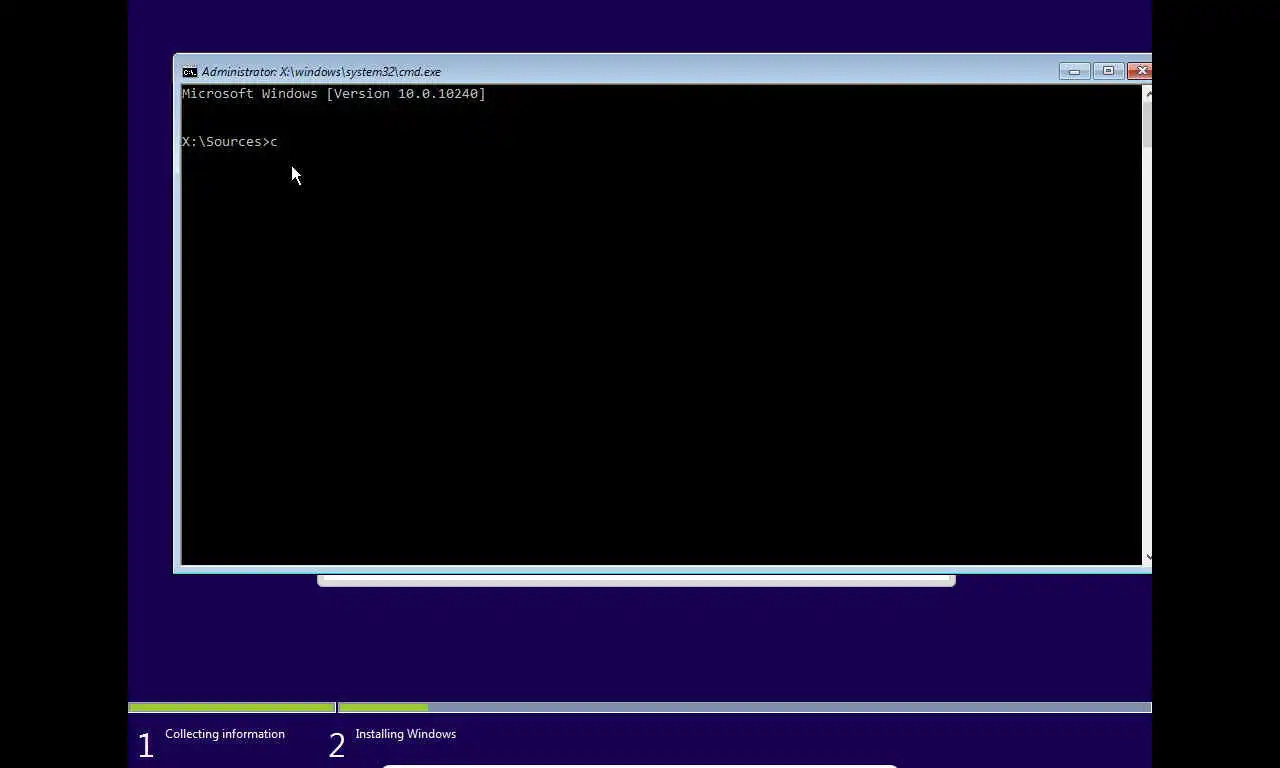Click the scroll down arrow in cmd window
The image size is (1280, 768).
point(1147,557)
